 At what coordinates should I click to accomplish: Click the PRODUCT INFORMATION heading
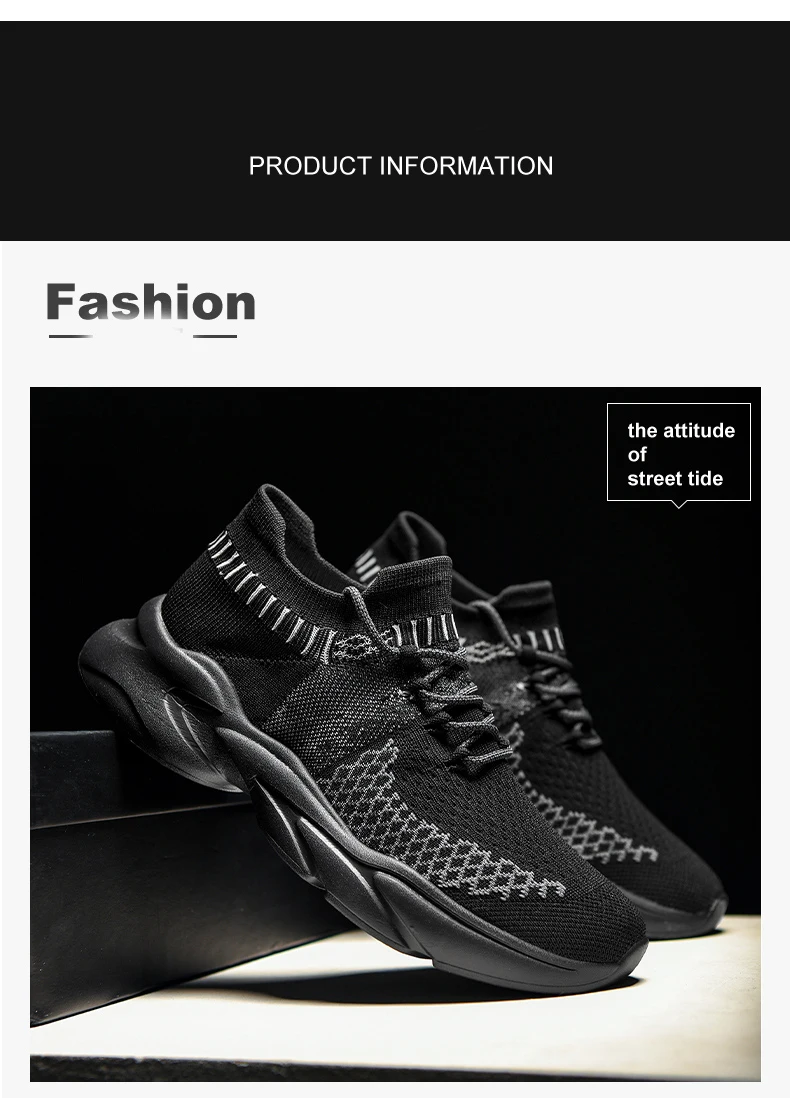coord(401,166)
